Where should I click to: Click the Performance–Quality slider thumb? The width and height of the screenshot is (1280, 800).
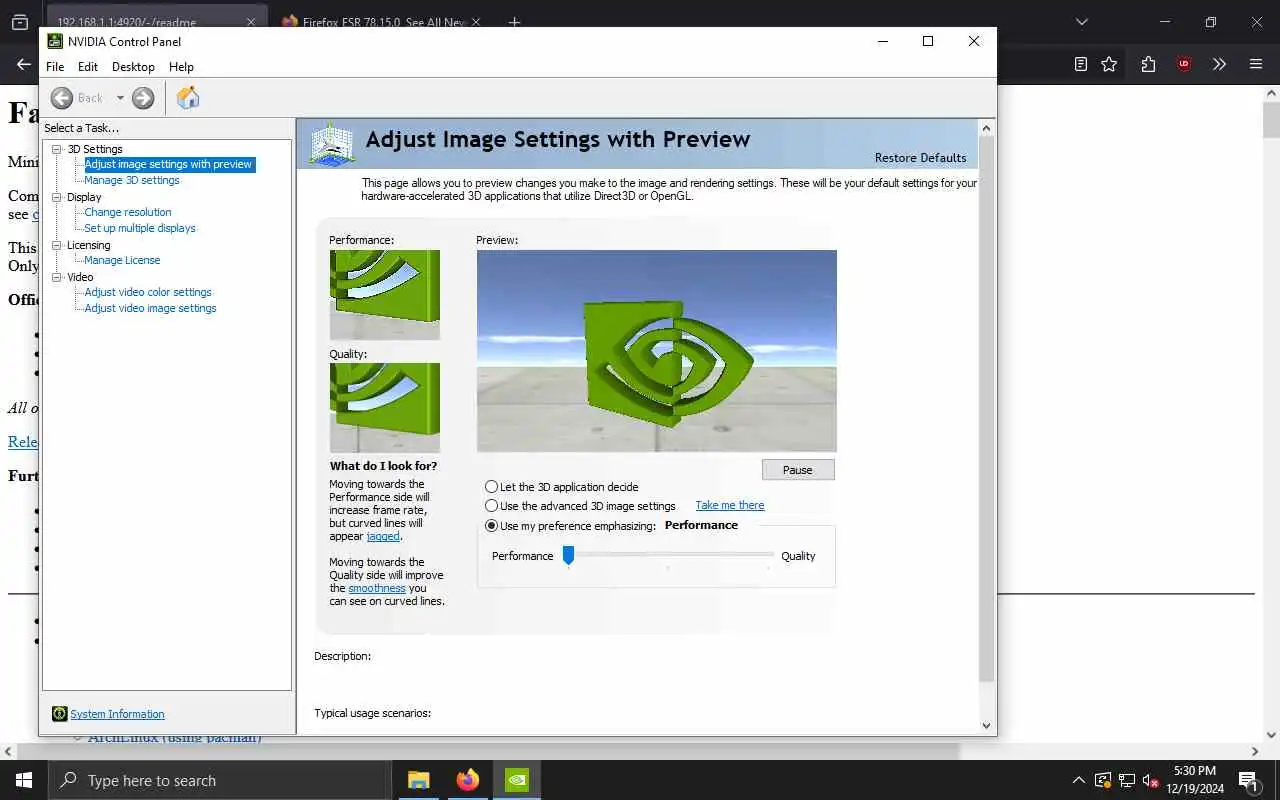pyautogui.click(x=568, y=555)
